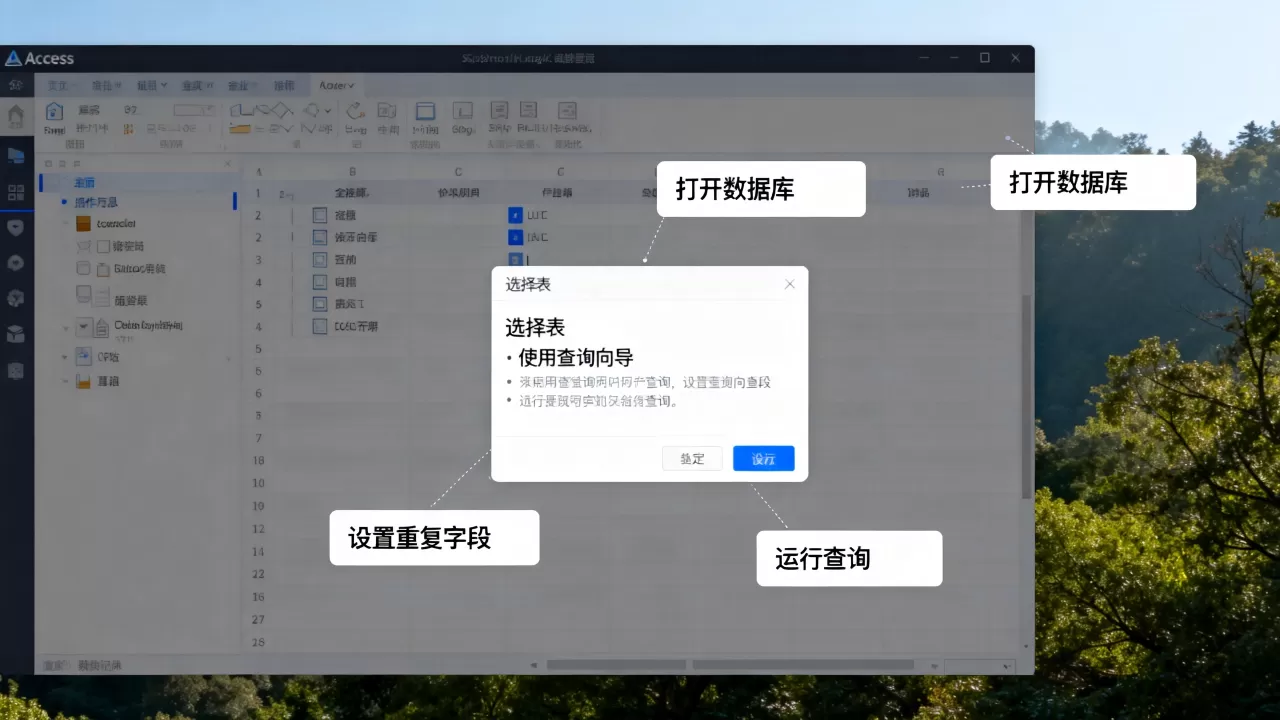1280x720 pixels.
Task: Select the shield icon in the dark sidebar
Action: pos(16,228)
